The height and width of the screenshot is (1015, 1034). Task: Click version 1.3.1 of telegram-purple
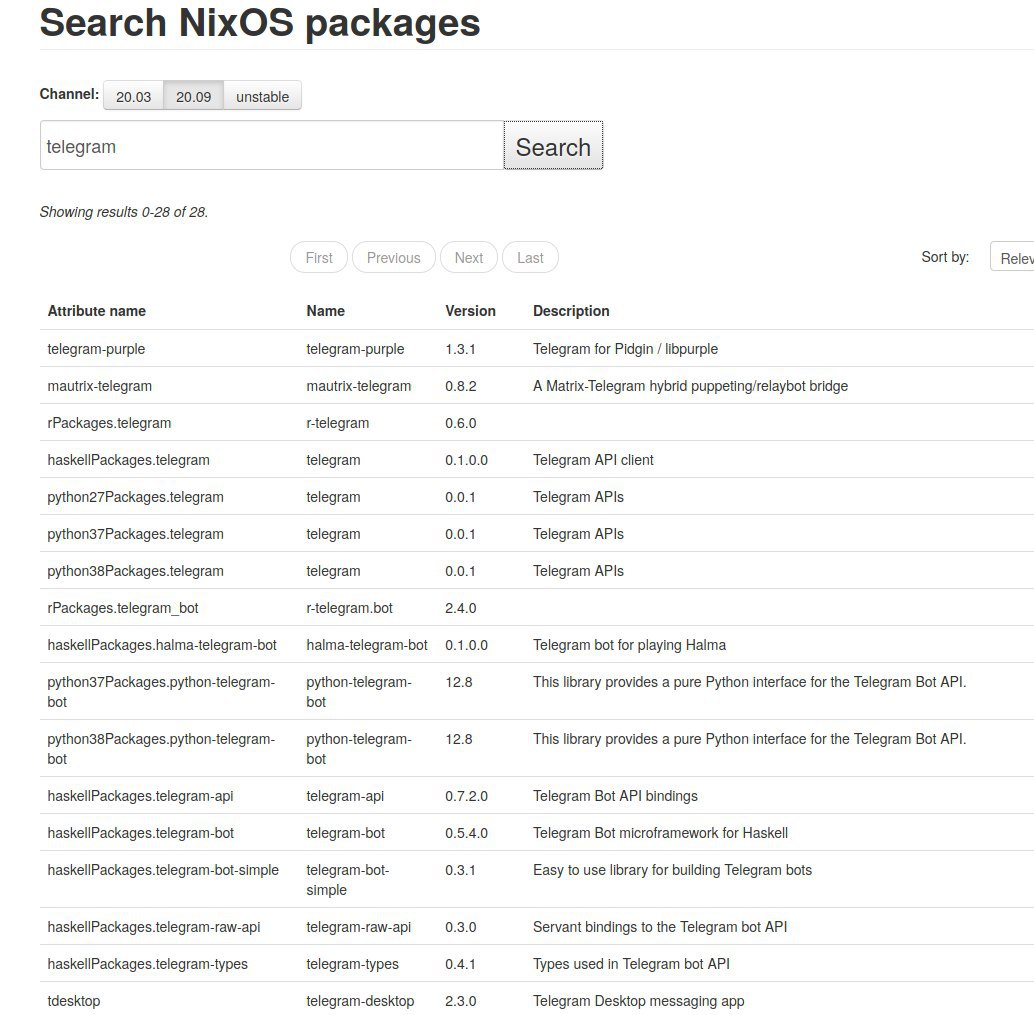(460, 349)
